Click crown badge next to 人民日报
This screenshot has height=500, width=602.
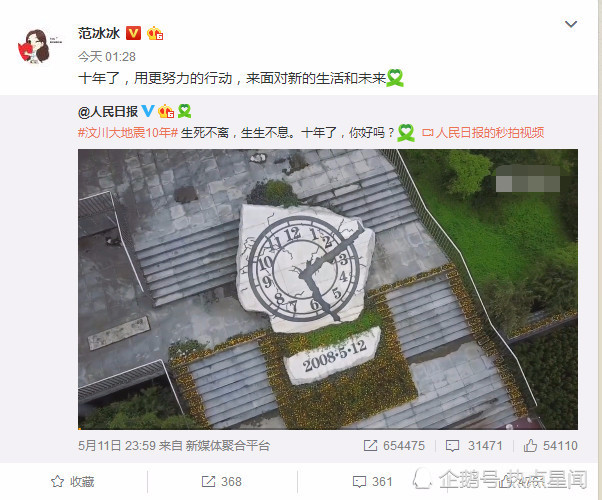tap(166, 111)
